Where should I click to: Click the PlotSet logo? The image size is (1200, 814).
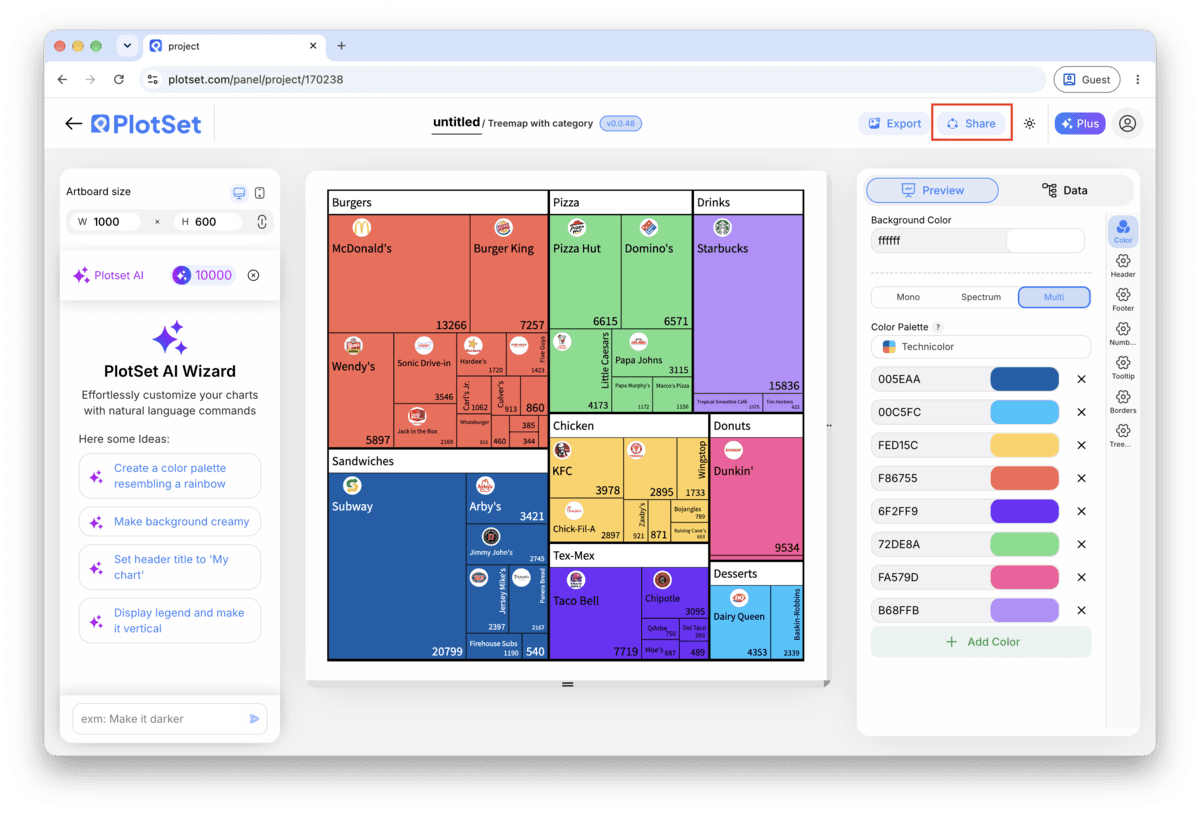point(146,124)
